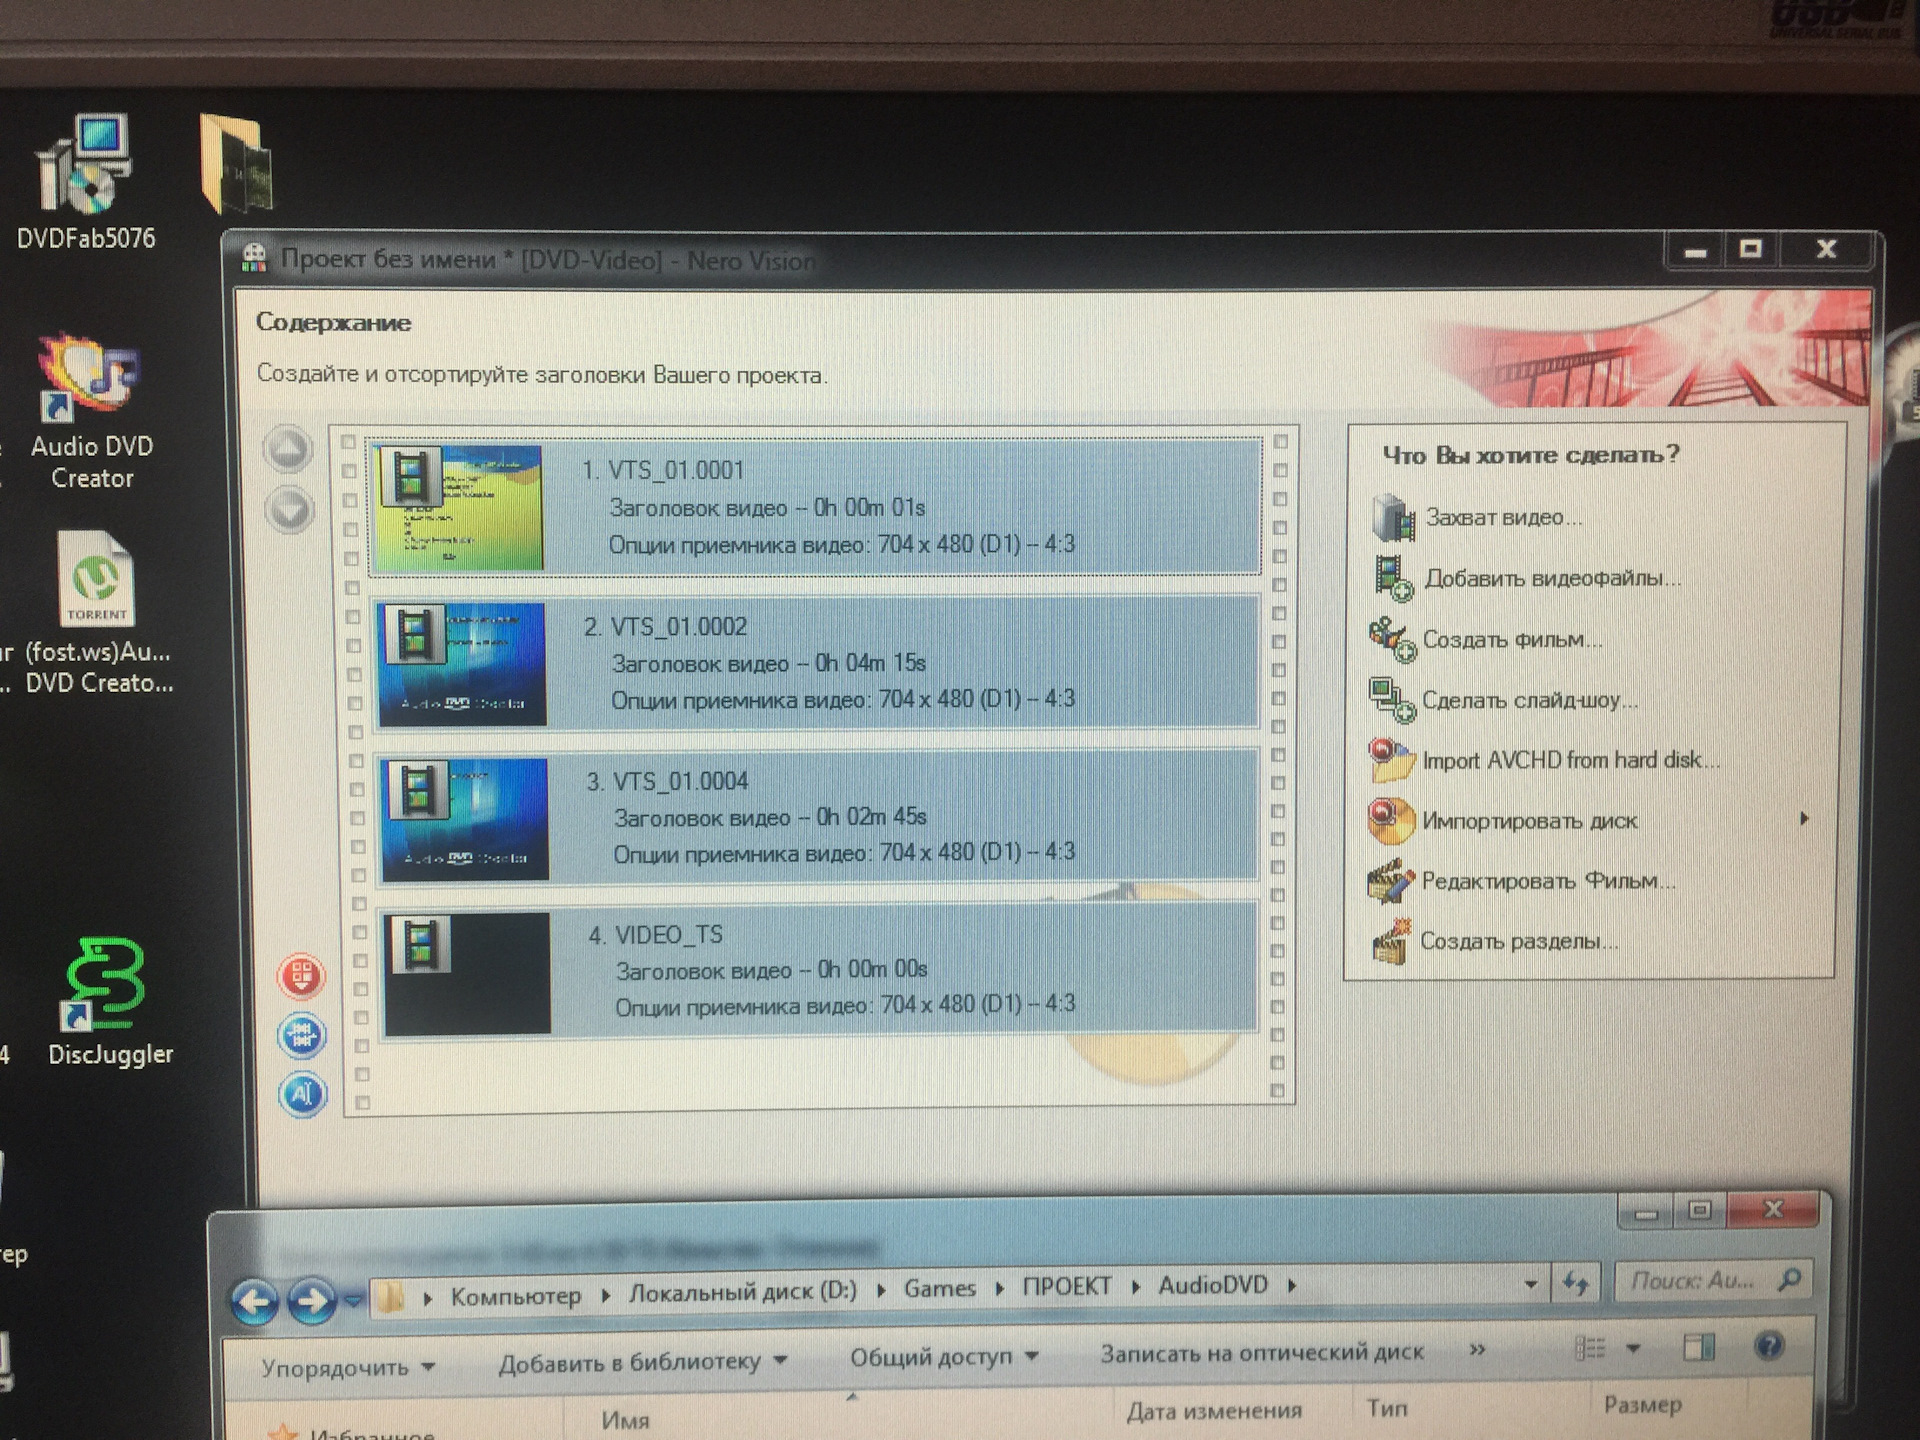The height and width of the screenshot is (1440, 1920).
Task: Click the Сделать слайд-шоу icon
Action: [x=1392, y=699]
